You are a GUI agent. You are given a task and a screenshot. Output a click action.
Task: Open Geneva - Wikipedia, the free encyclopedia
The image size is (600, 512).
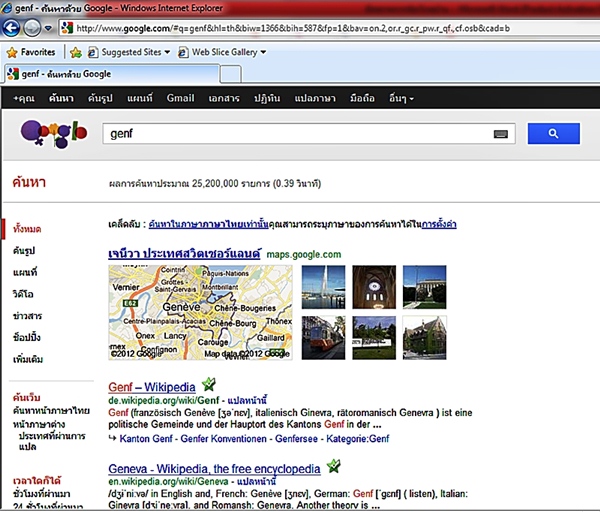(x=214, y=469)
